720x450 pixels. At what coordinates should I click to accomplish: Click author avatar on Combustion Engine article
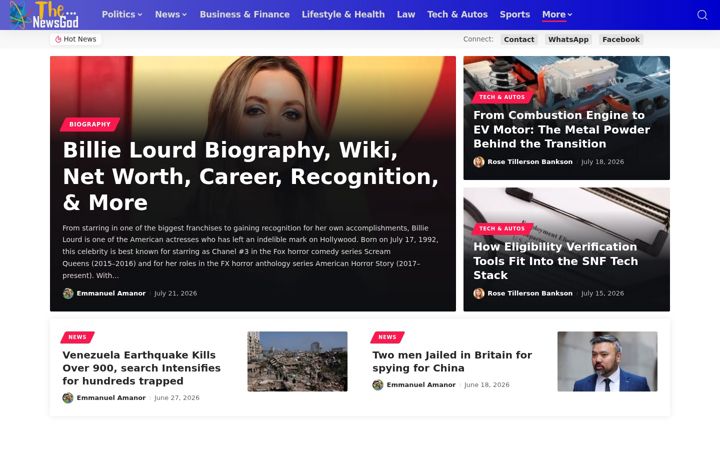tap(479, 162)
